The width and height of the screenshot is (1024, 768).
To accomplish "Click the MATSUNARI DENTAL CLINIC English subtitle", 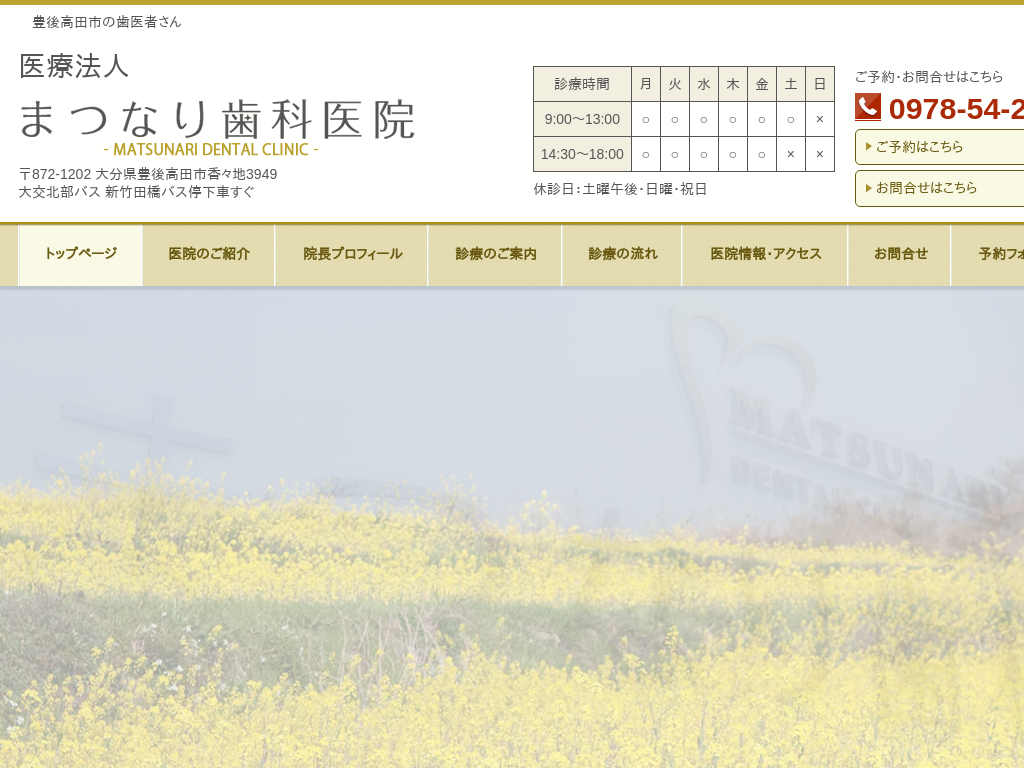I will click(x=213, y=152).
